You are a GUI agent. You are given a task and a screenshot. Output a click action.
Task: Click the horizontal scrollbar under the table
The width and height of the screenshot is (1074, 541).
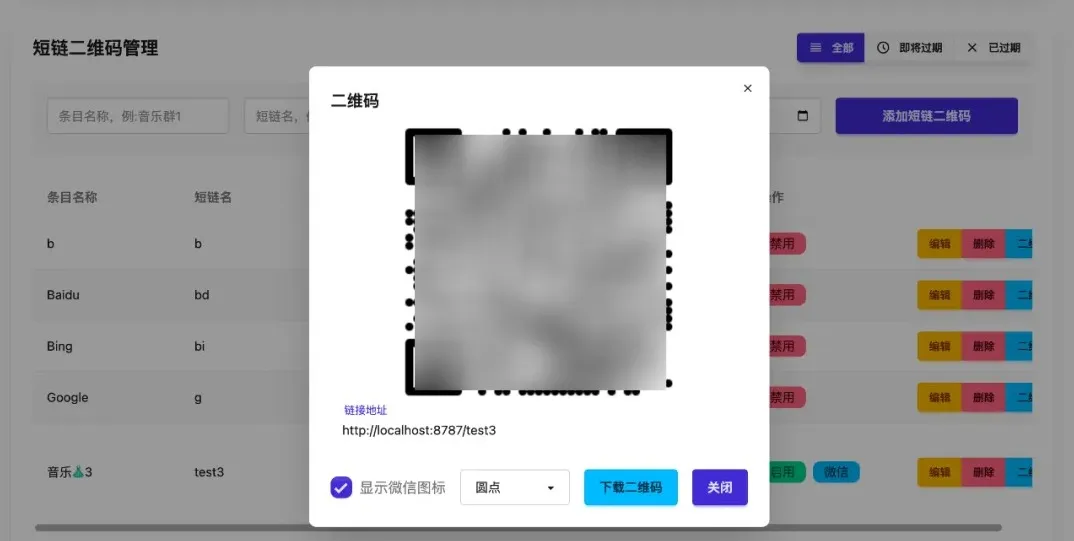coord(518,527)
